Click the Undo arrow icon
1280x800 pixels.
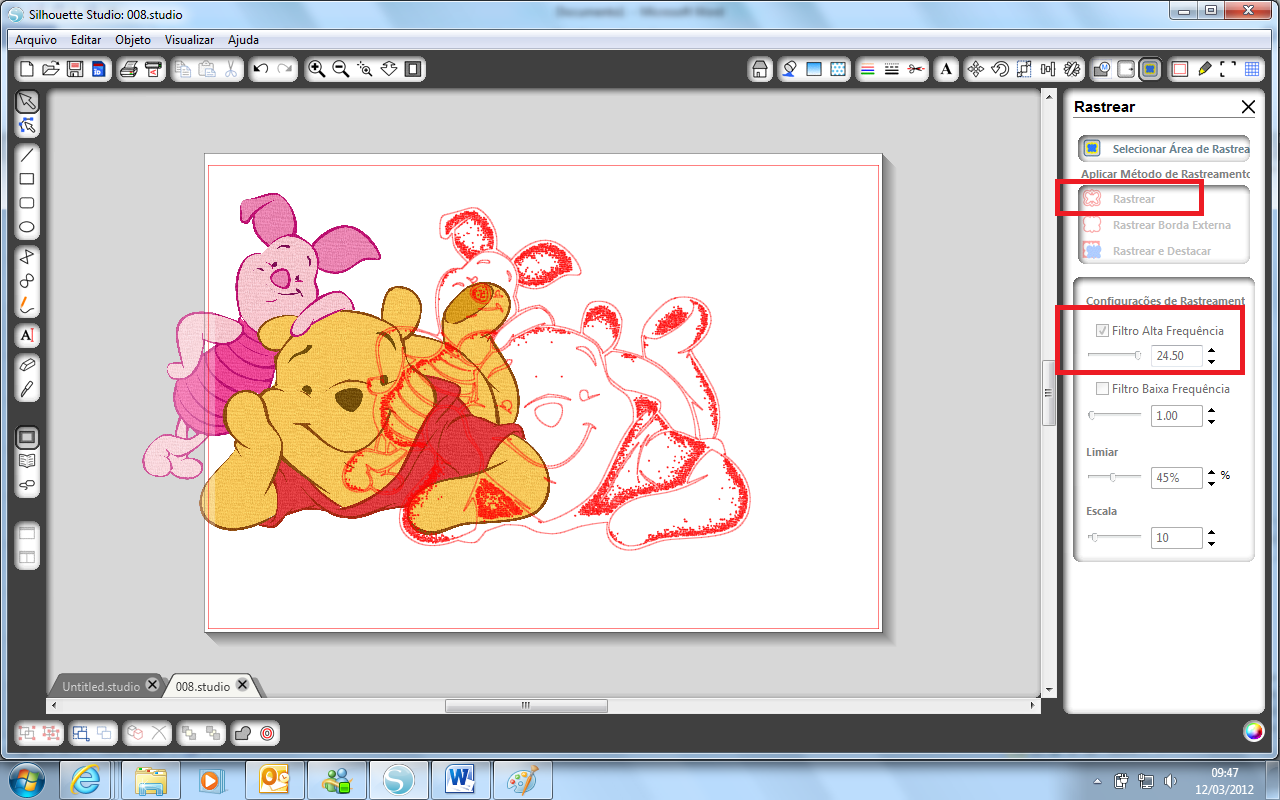coord(261,69)
